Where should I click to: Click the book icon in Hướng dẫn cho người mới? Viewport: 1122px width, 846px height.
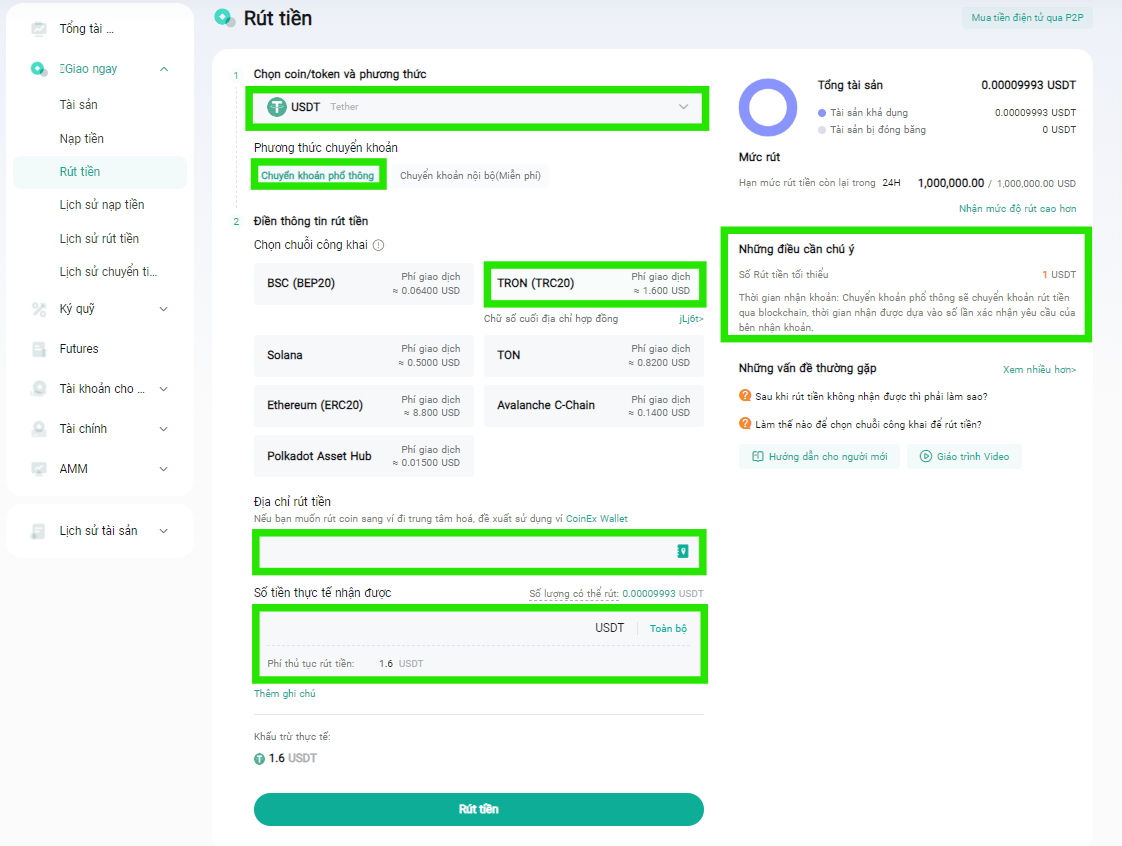click(x=758, y=457)
